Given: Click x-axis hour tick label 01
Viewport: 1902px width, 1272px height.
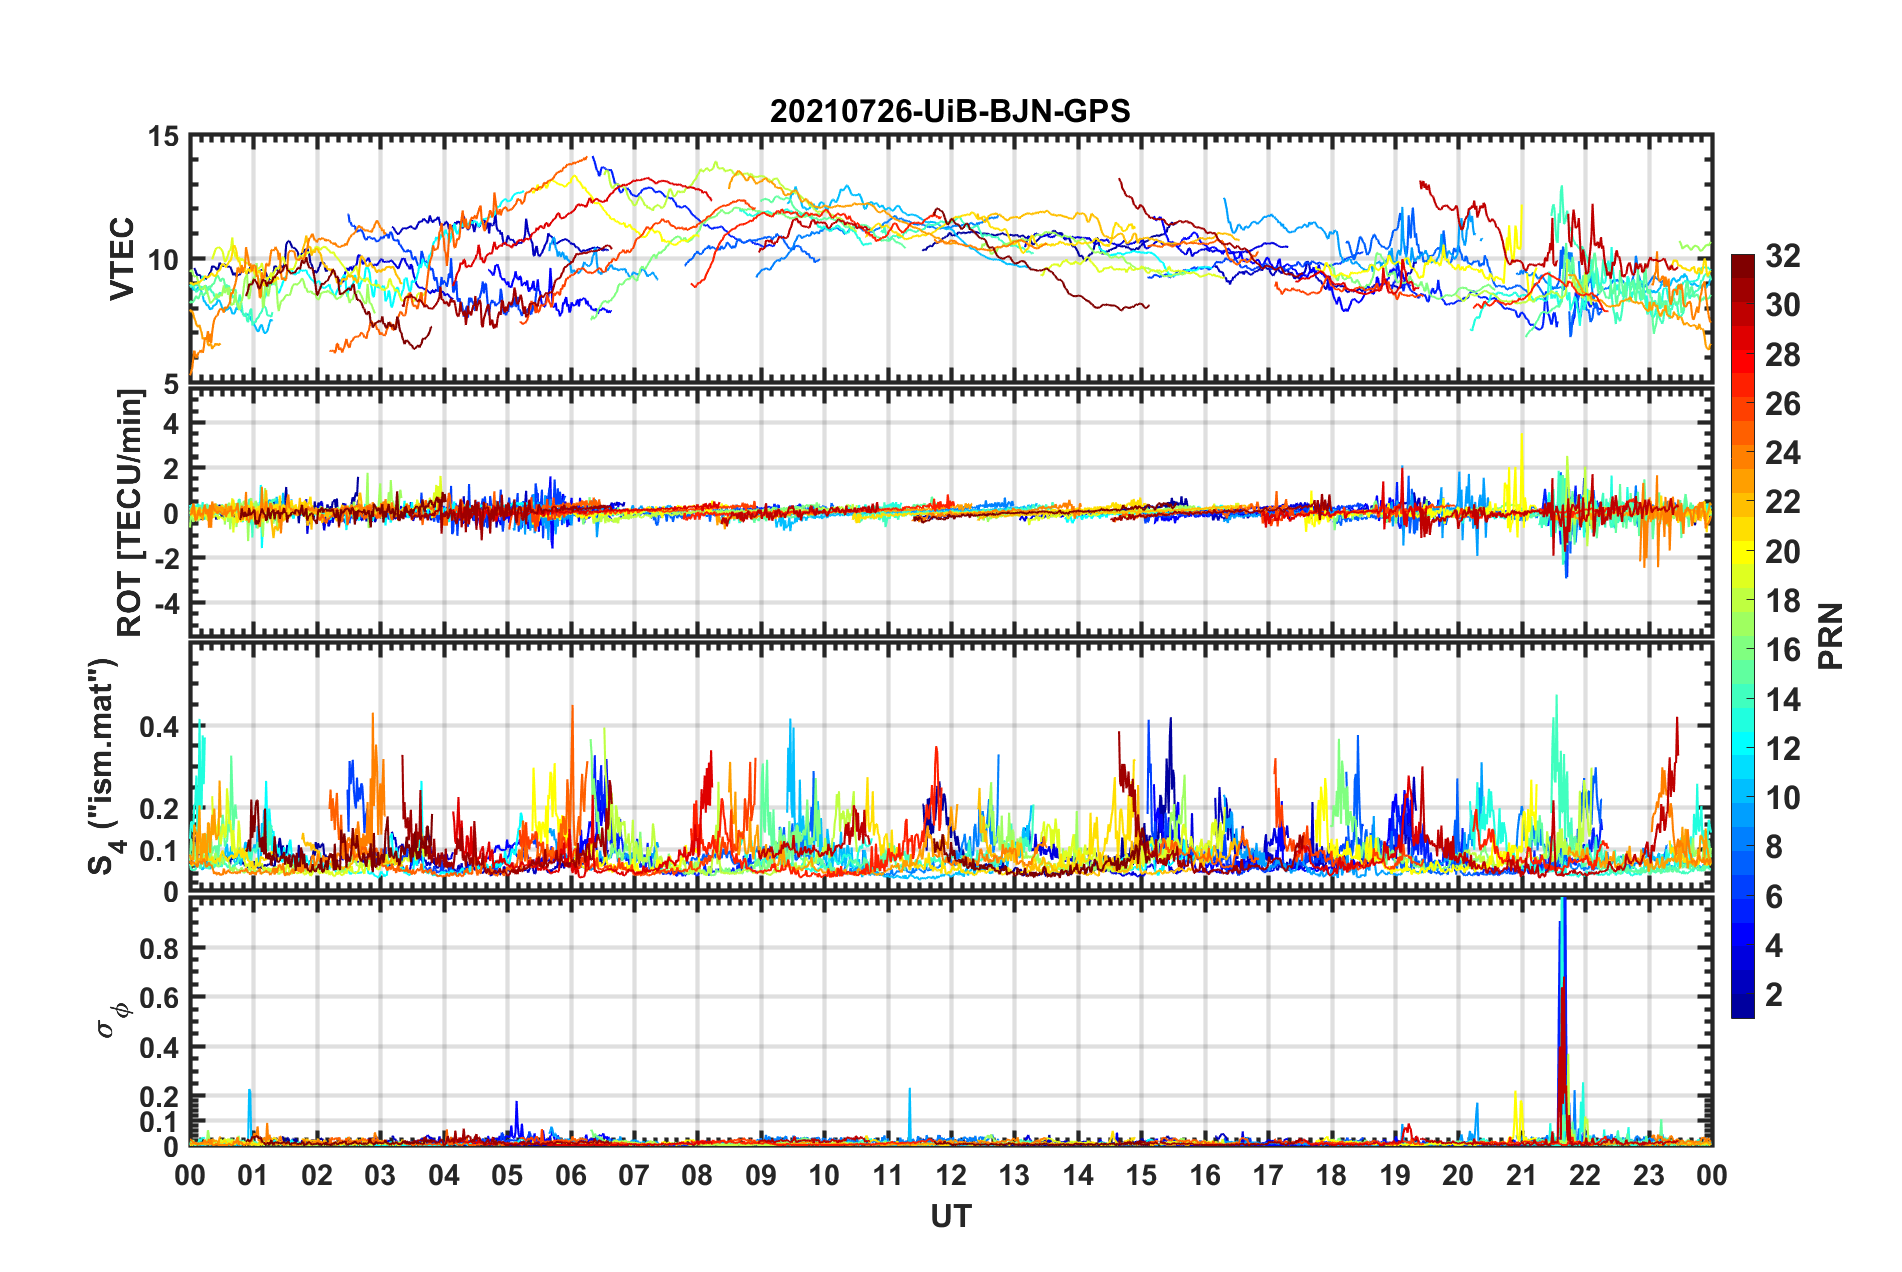Looking at the screenshot, I should [x=253, y=1175].
